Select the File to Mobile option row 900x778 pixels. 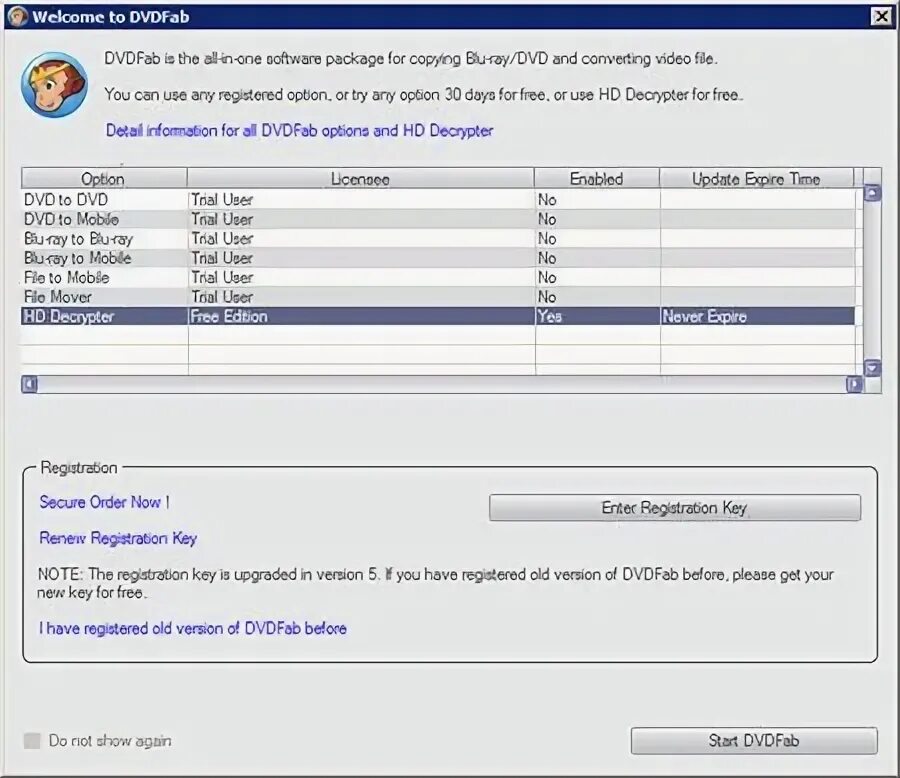click(438, 278)
